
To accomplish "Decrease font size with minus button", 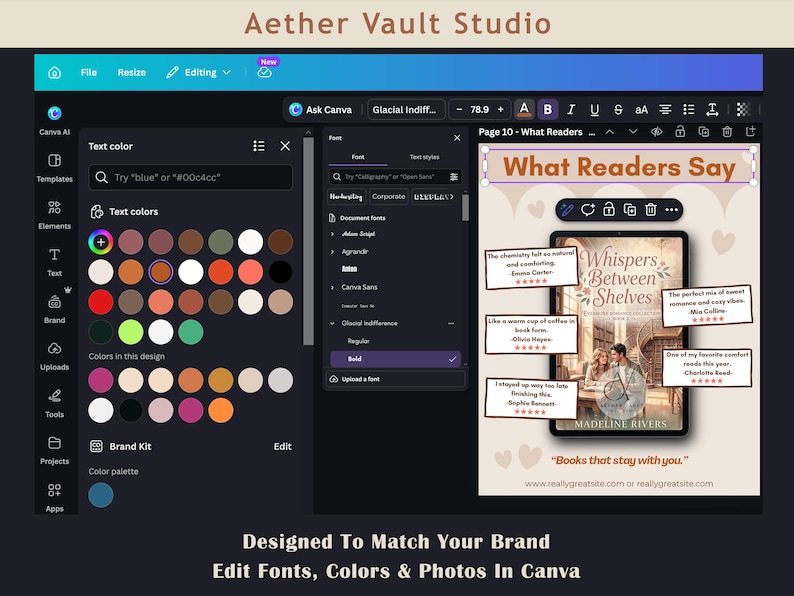I will (x=459, y=109).
